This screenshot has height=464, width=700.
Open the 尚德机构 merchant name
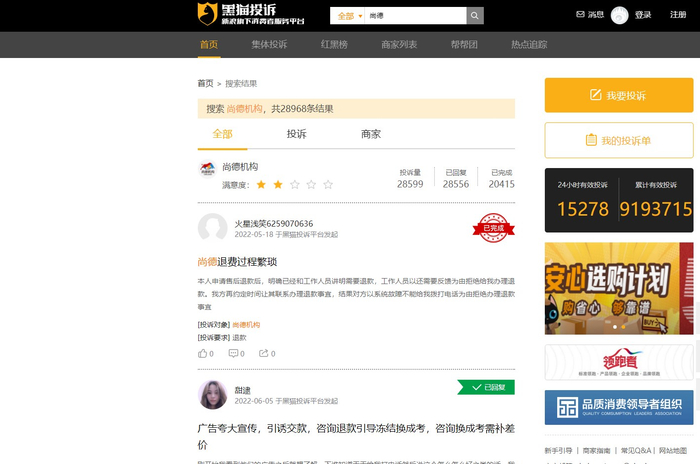point(240,167)
